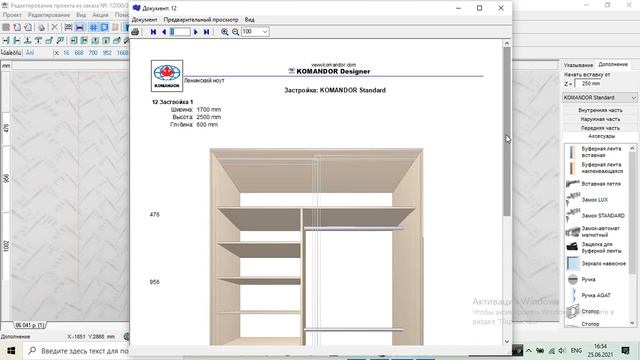Screen dimensions: 640x360
Task: Go to previous page of document
Action: [164, 32]
